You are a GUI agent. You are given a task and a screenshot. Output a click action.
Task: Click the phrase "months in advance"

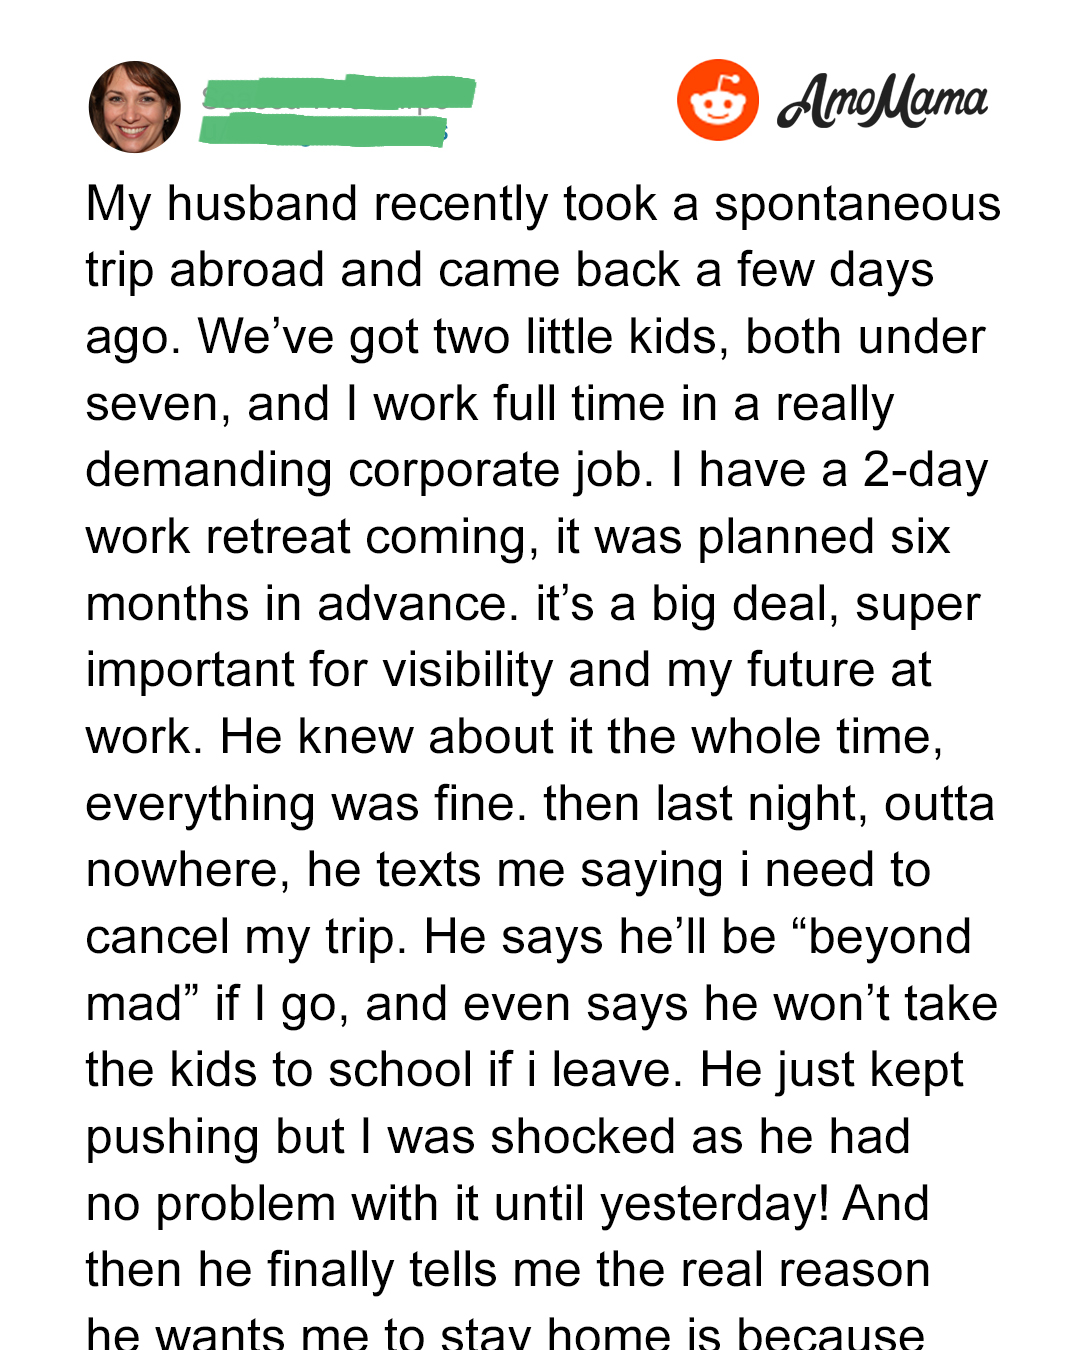pos(296,604)
